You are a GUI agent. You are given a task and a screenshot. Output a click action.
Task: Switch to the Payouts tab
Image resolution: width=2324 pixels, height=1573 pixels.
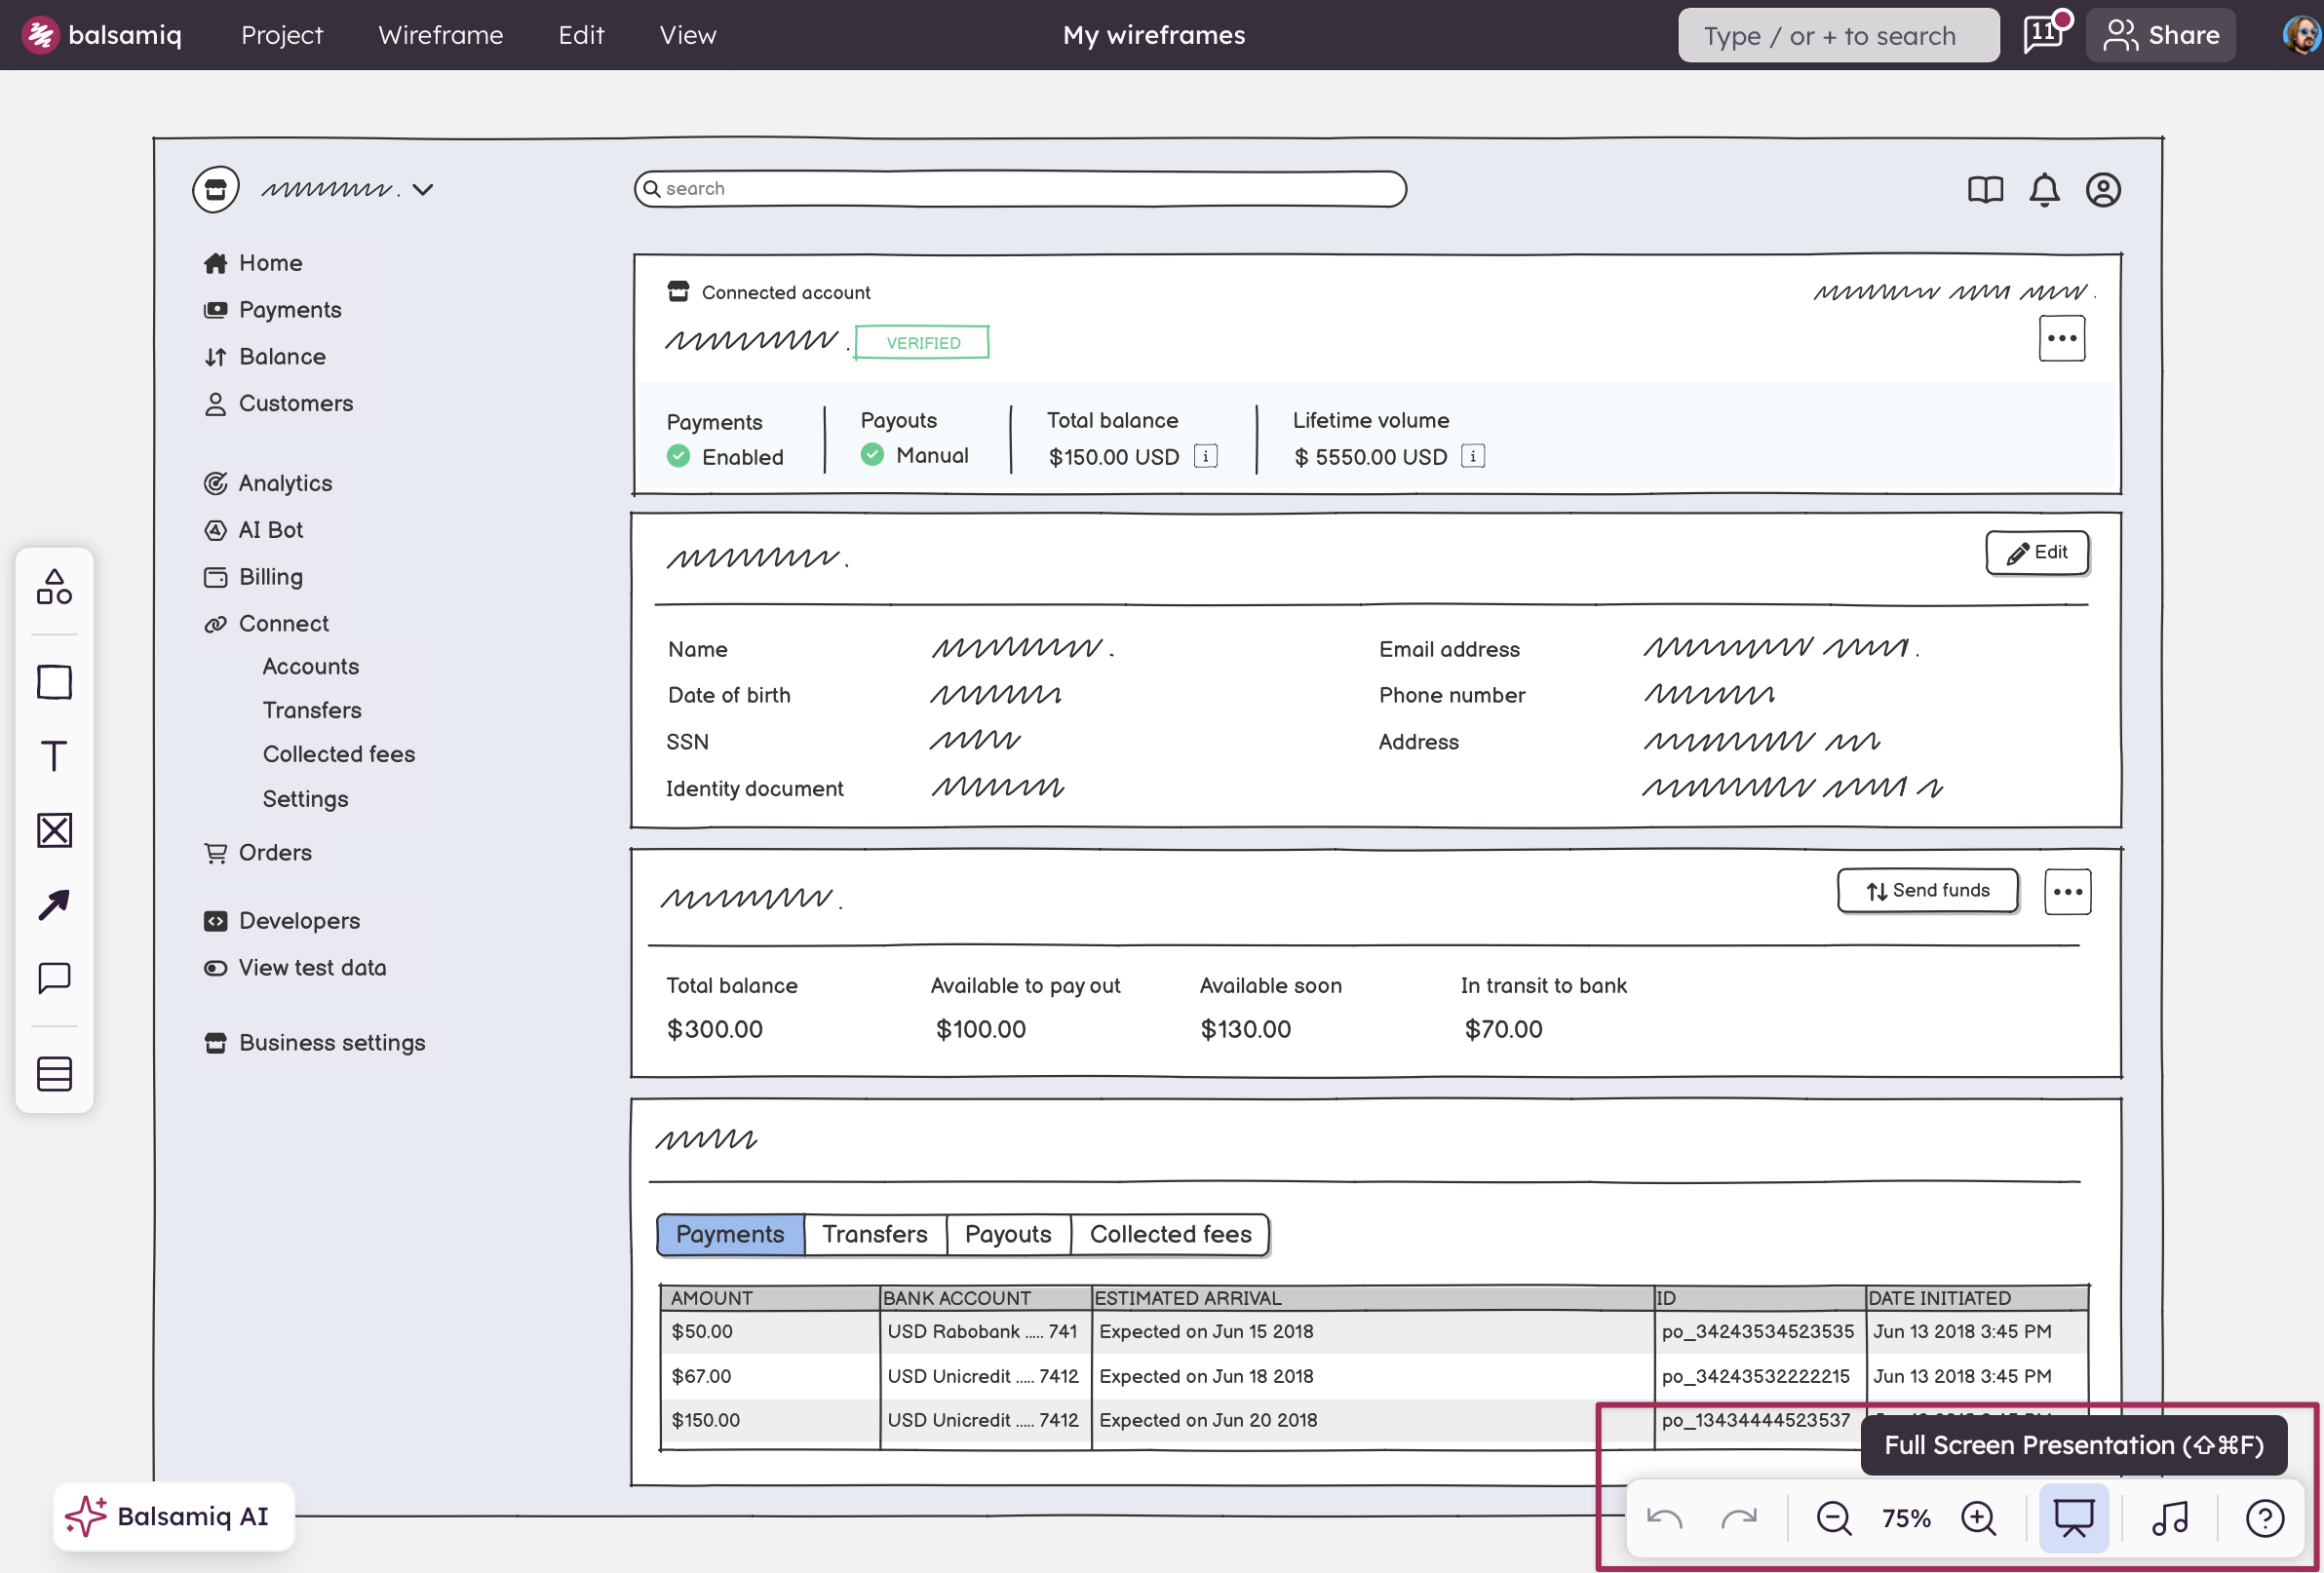pyautogui.click(x=1008, y=1234)
